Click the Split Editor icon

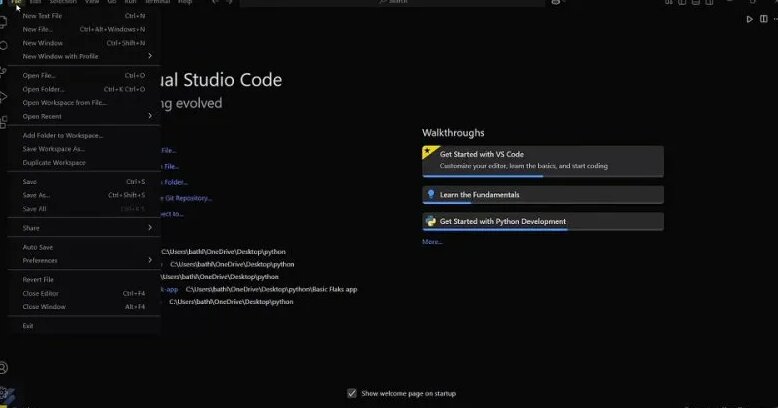pyautogui.click(x=764, y=19)
